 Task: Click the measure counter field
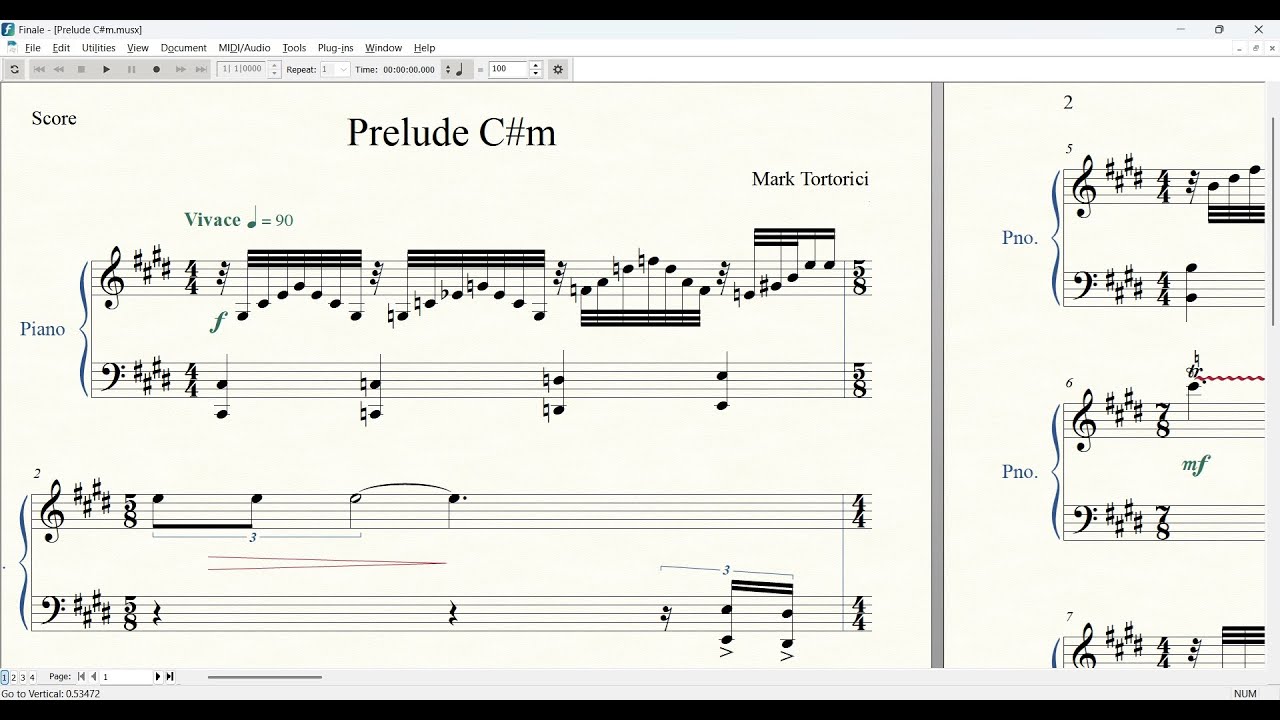click(243, 69)
